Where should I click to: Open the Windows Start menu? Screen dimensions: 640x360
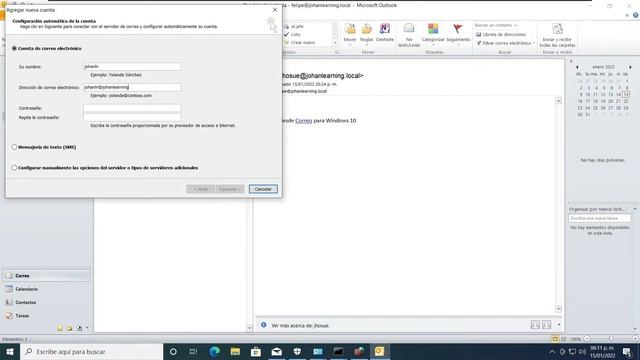10,351
